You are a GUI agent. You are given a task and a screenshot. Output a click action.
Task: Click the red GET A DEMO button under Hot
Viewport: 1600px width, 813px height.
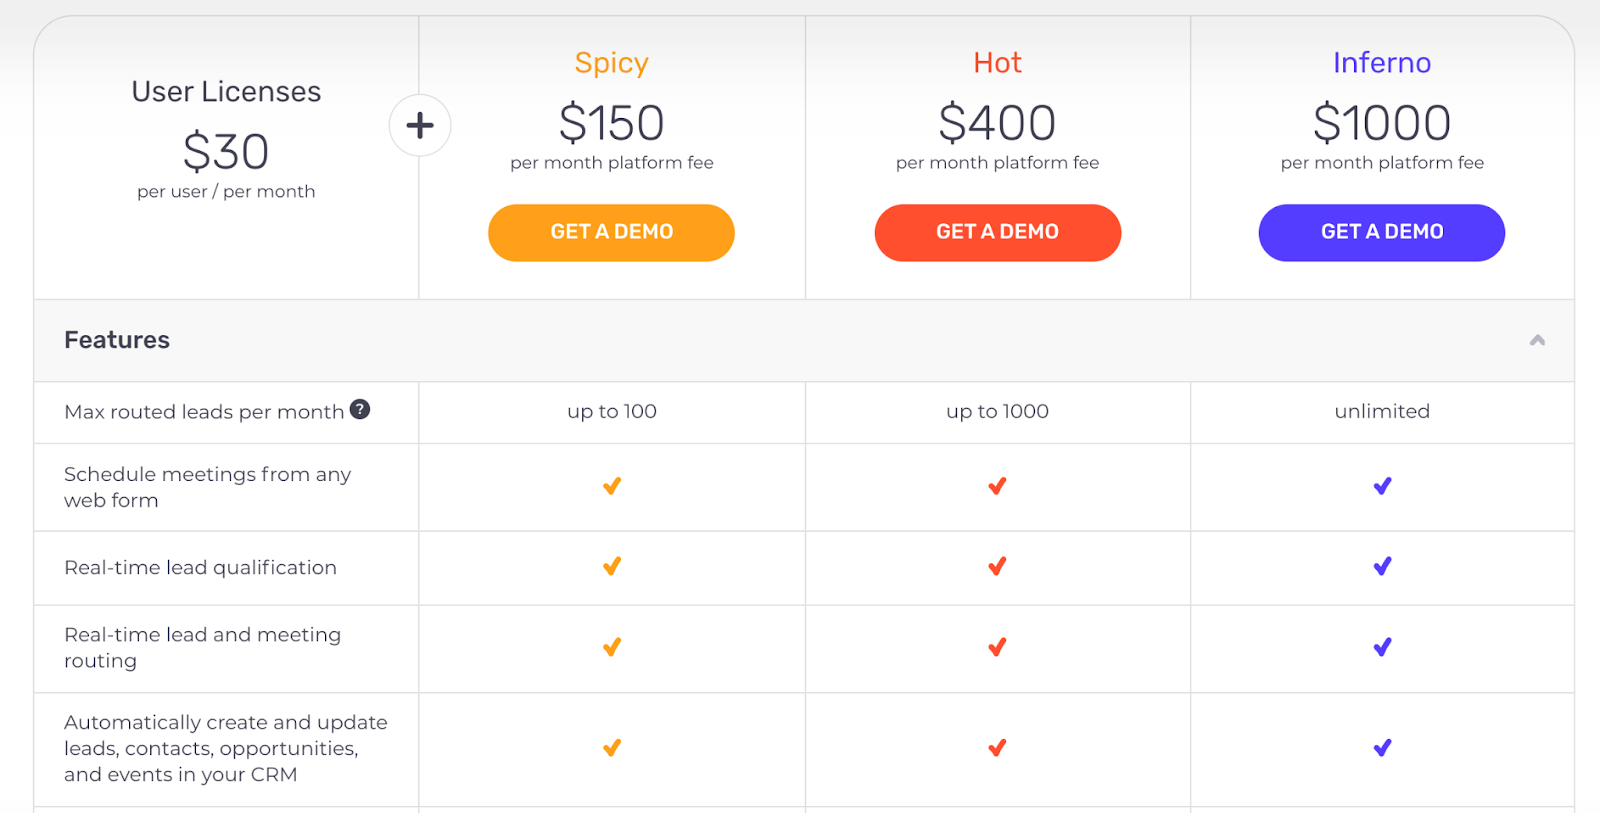997,232
